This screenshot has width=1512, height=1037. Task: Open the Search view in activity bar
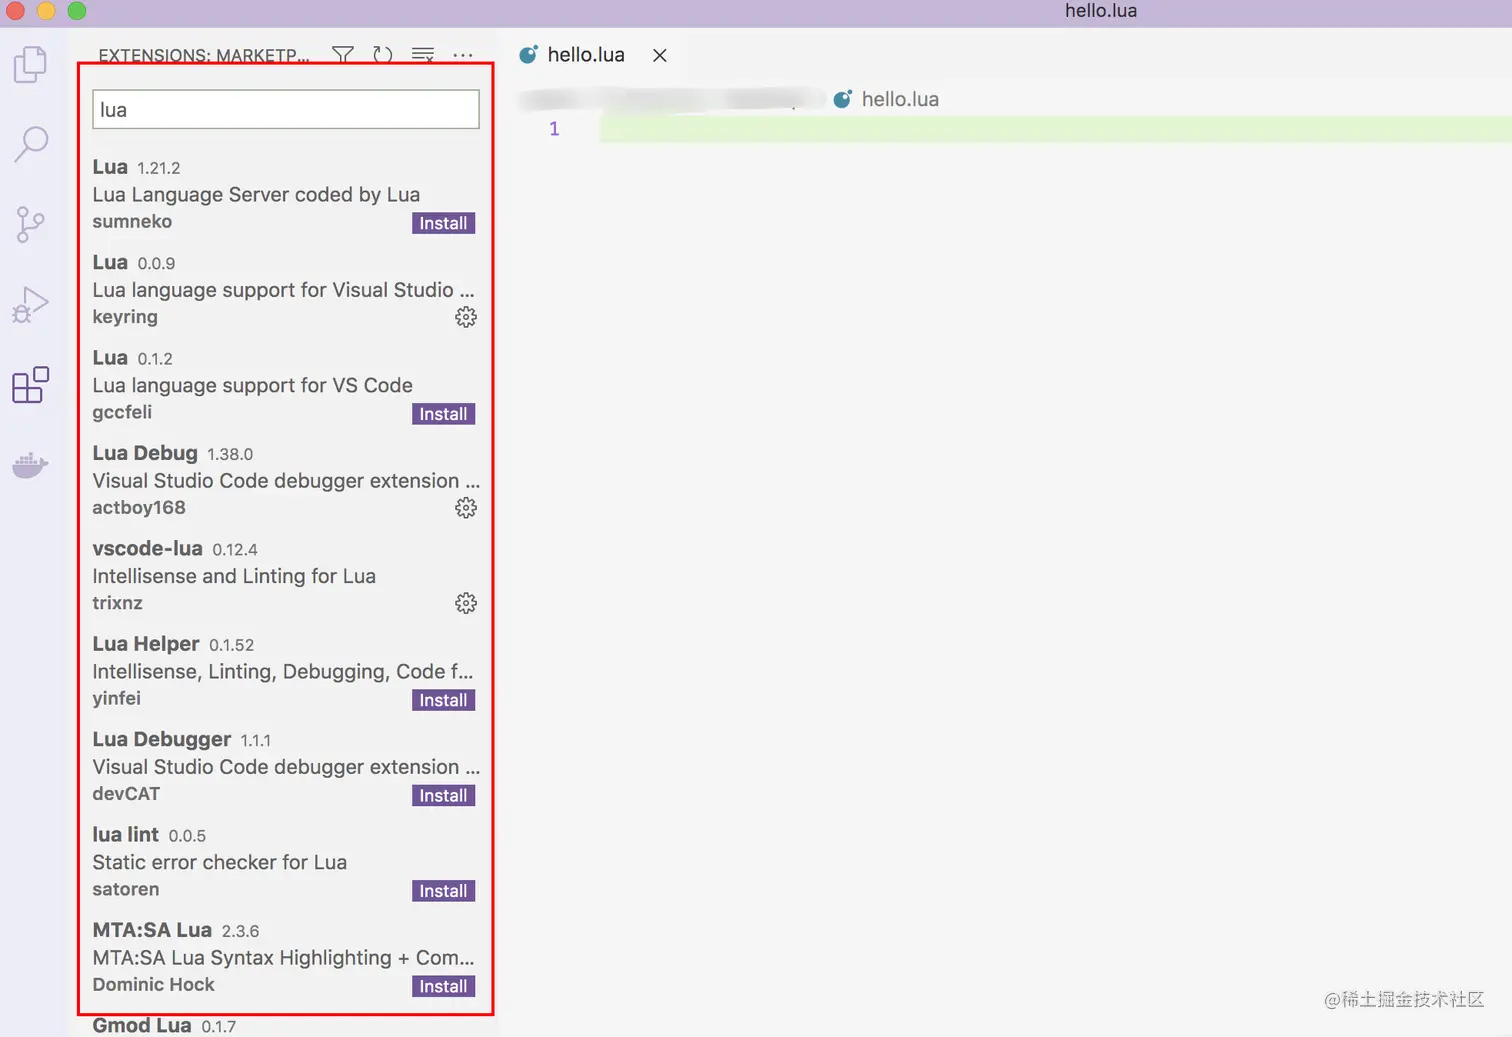click(31, 144)
